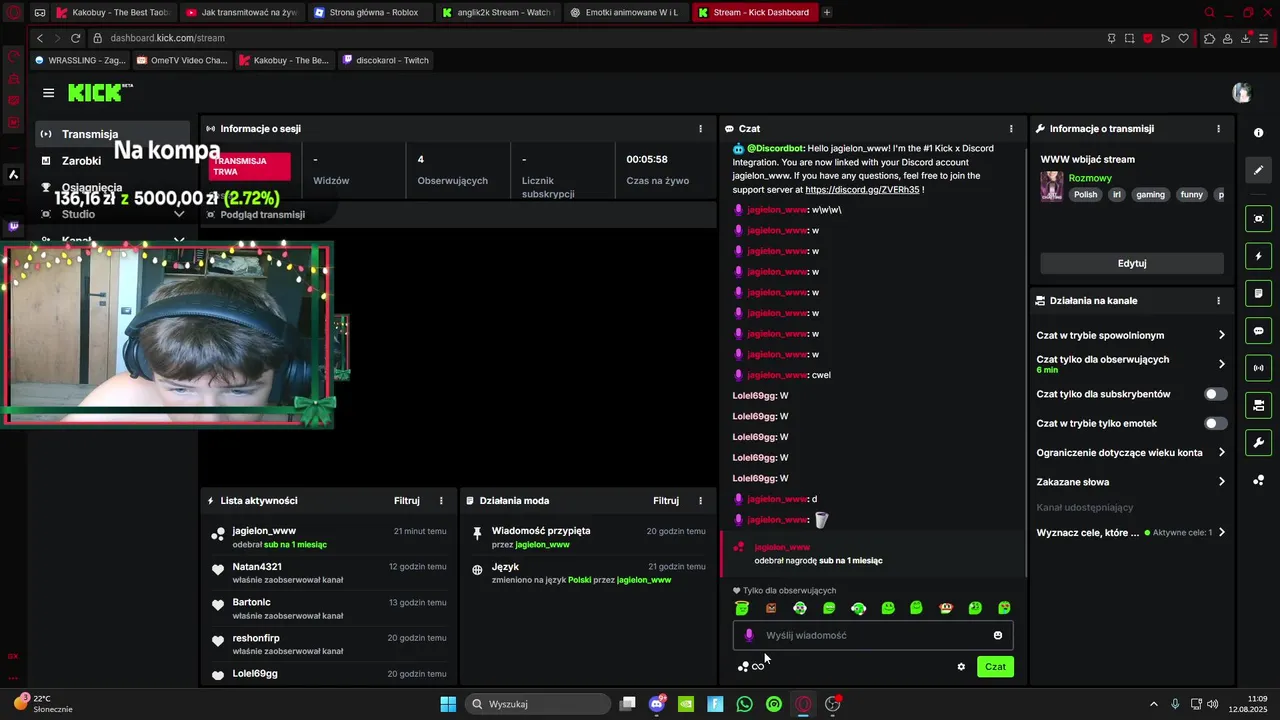Click the Edytuj button

click(x=1132, y=263)
